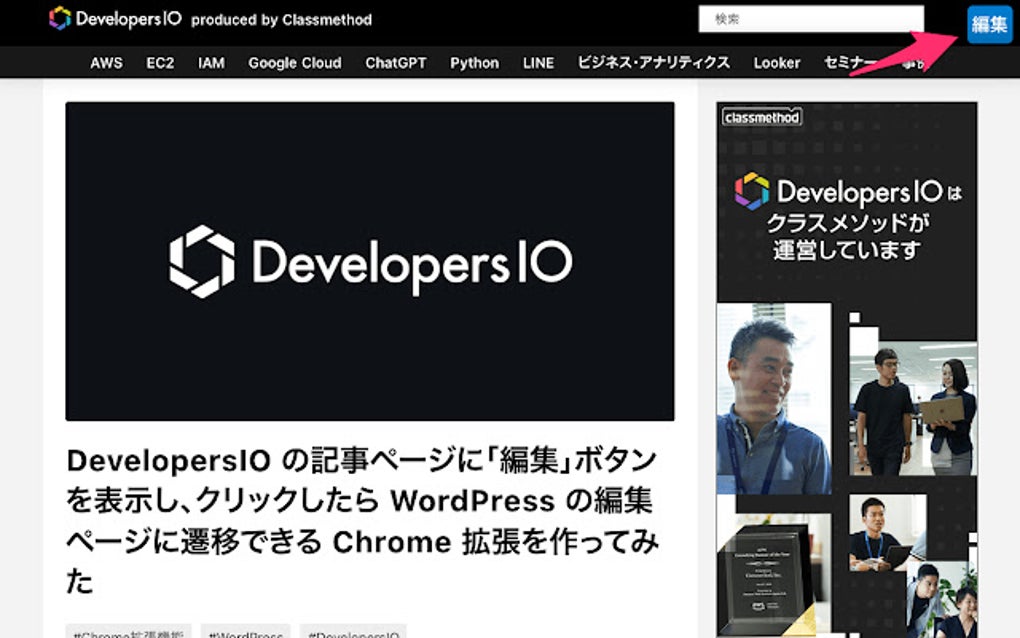This screenshot has width=1020, height=638.
Task: Click the DevelopersIO hexagon logo in the header
Action: tap(58, 17)
